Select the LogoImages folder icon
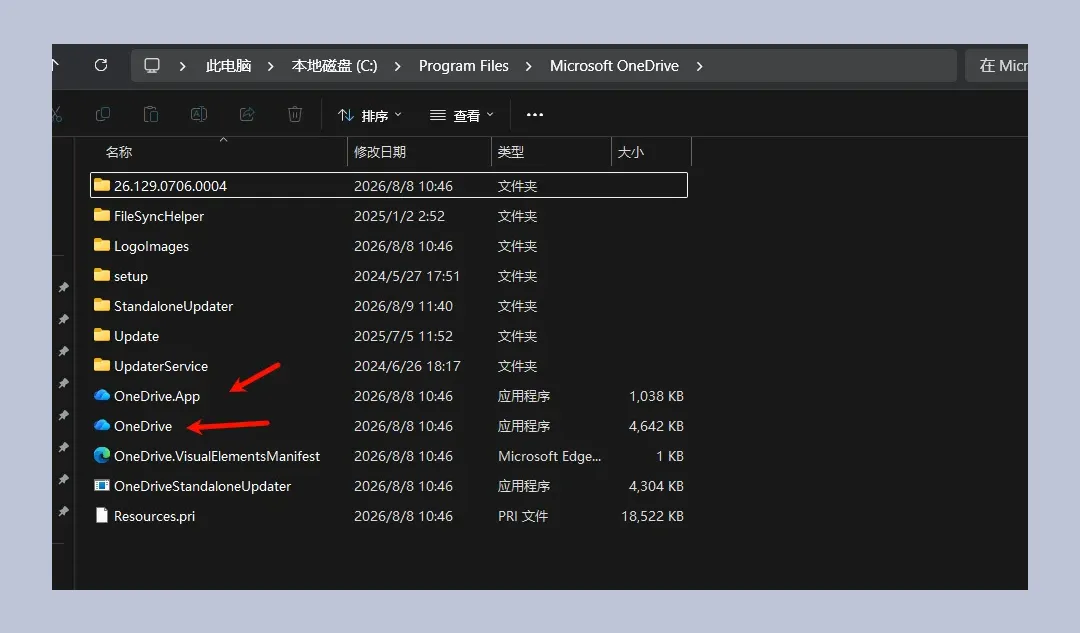This screenshot has height=633, width=1080. pos(102,245)
